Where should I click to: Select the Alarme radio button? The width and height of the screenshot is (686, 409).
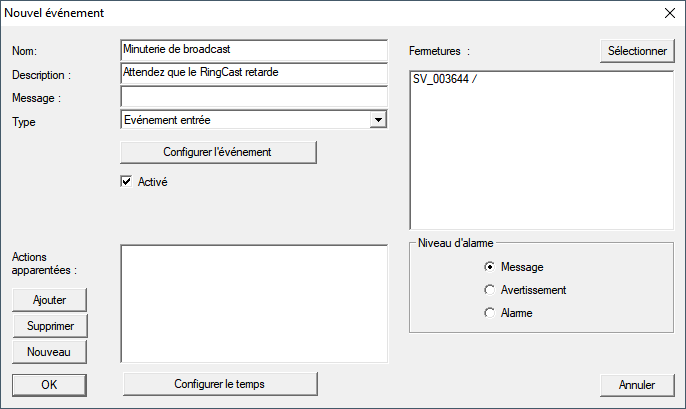(489, 313)
